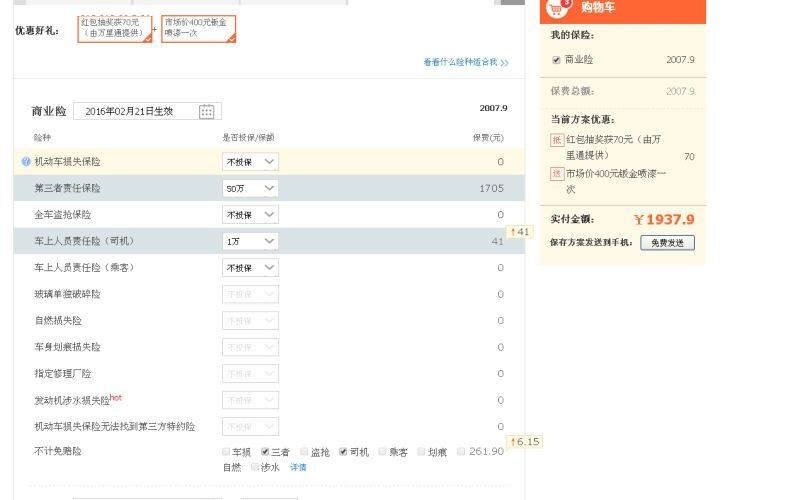This screenshot has height=500, width=800.
Task: Open the 第三者责任保险 50万 dropdown
Action: (x=250, y=188)
